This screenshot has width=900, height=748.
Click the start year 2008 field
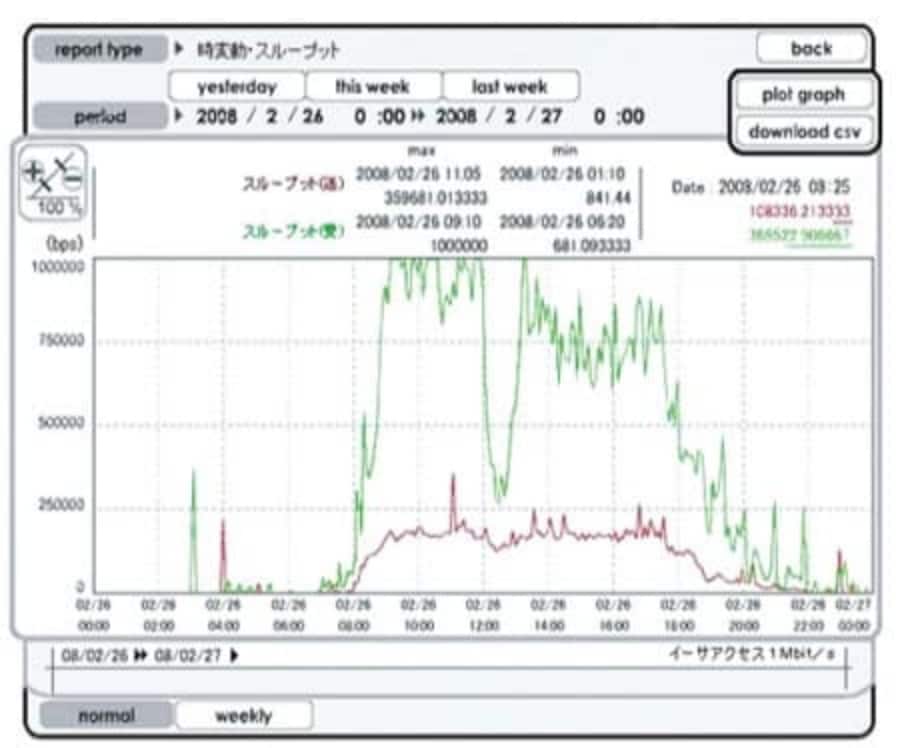click(x=218, y=116)
